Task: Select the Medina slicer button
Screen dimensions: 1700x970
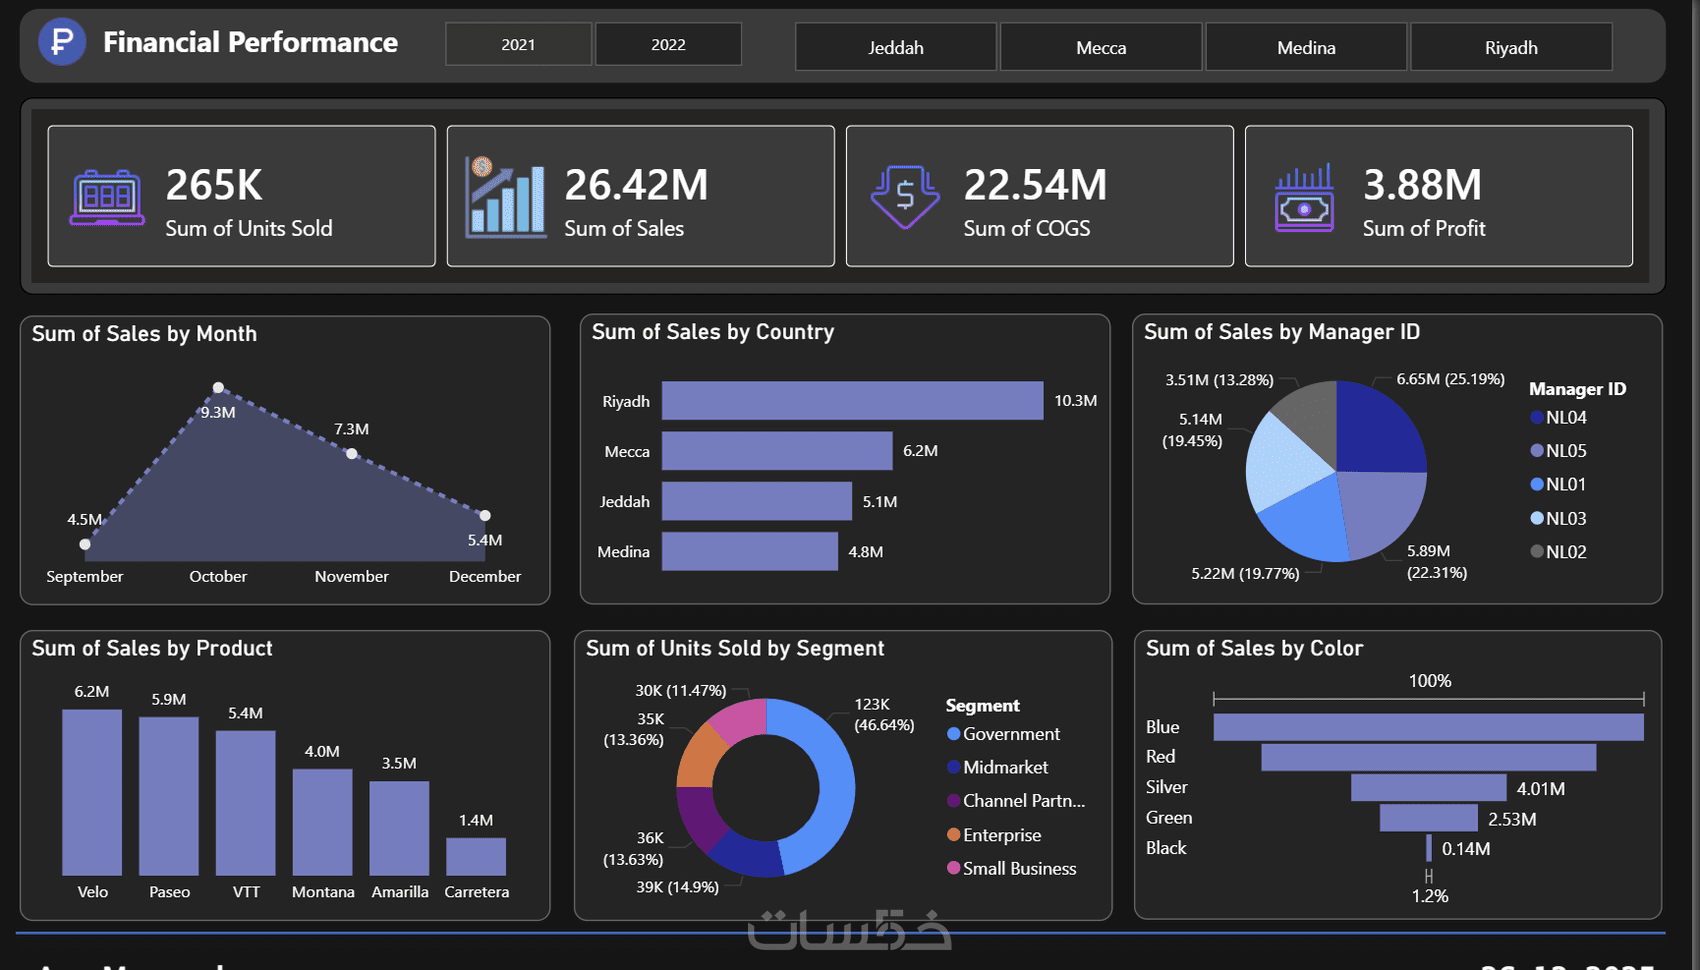Action: pos(1306,47)
